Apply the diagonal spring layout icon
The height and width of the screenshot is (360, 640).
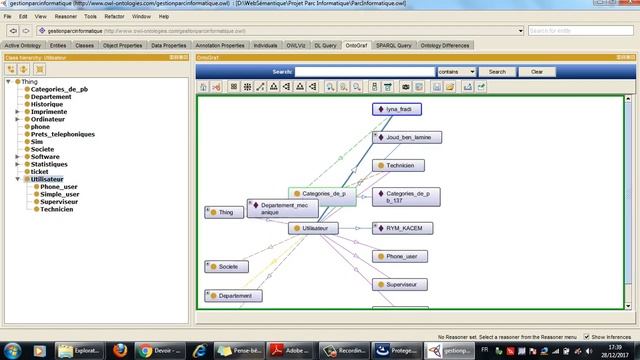[260, 87]
